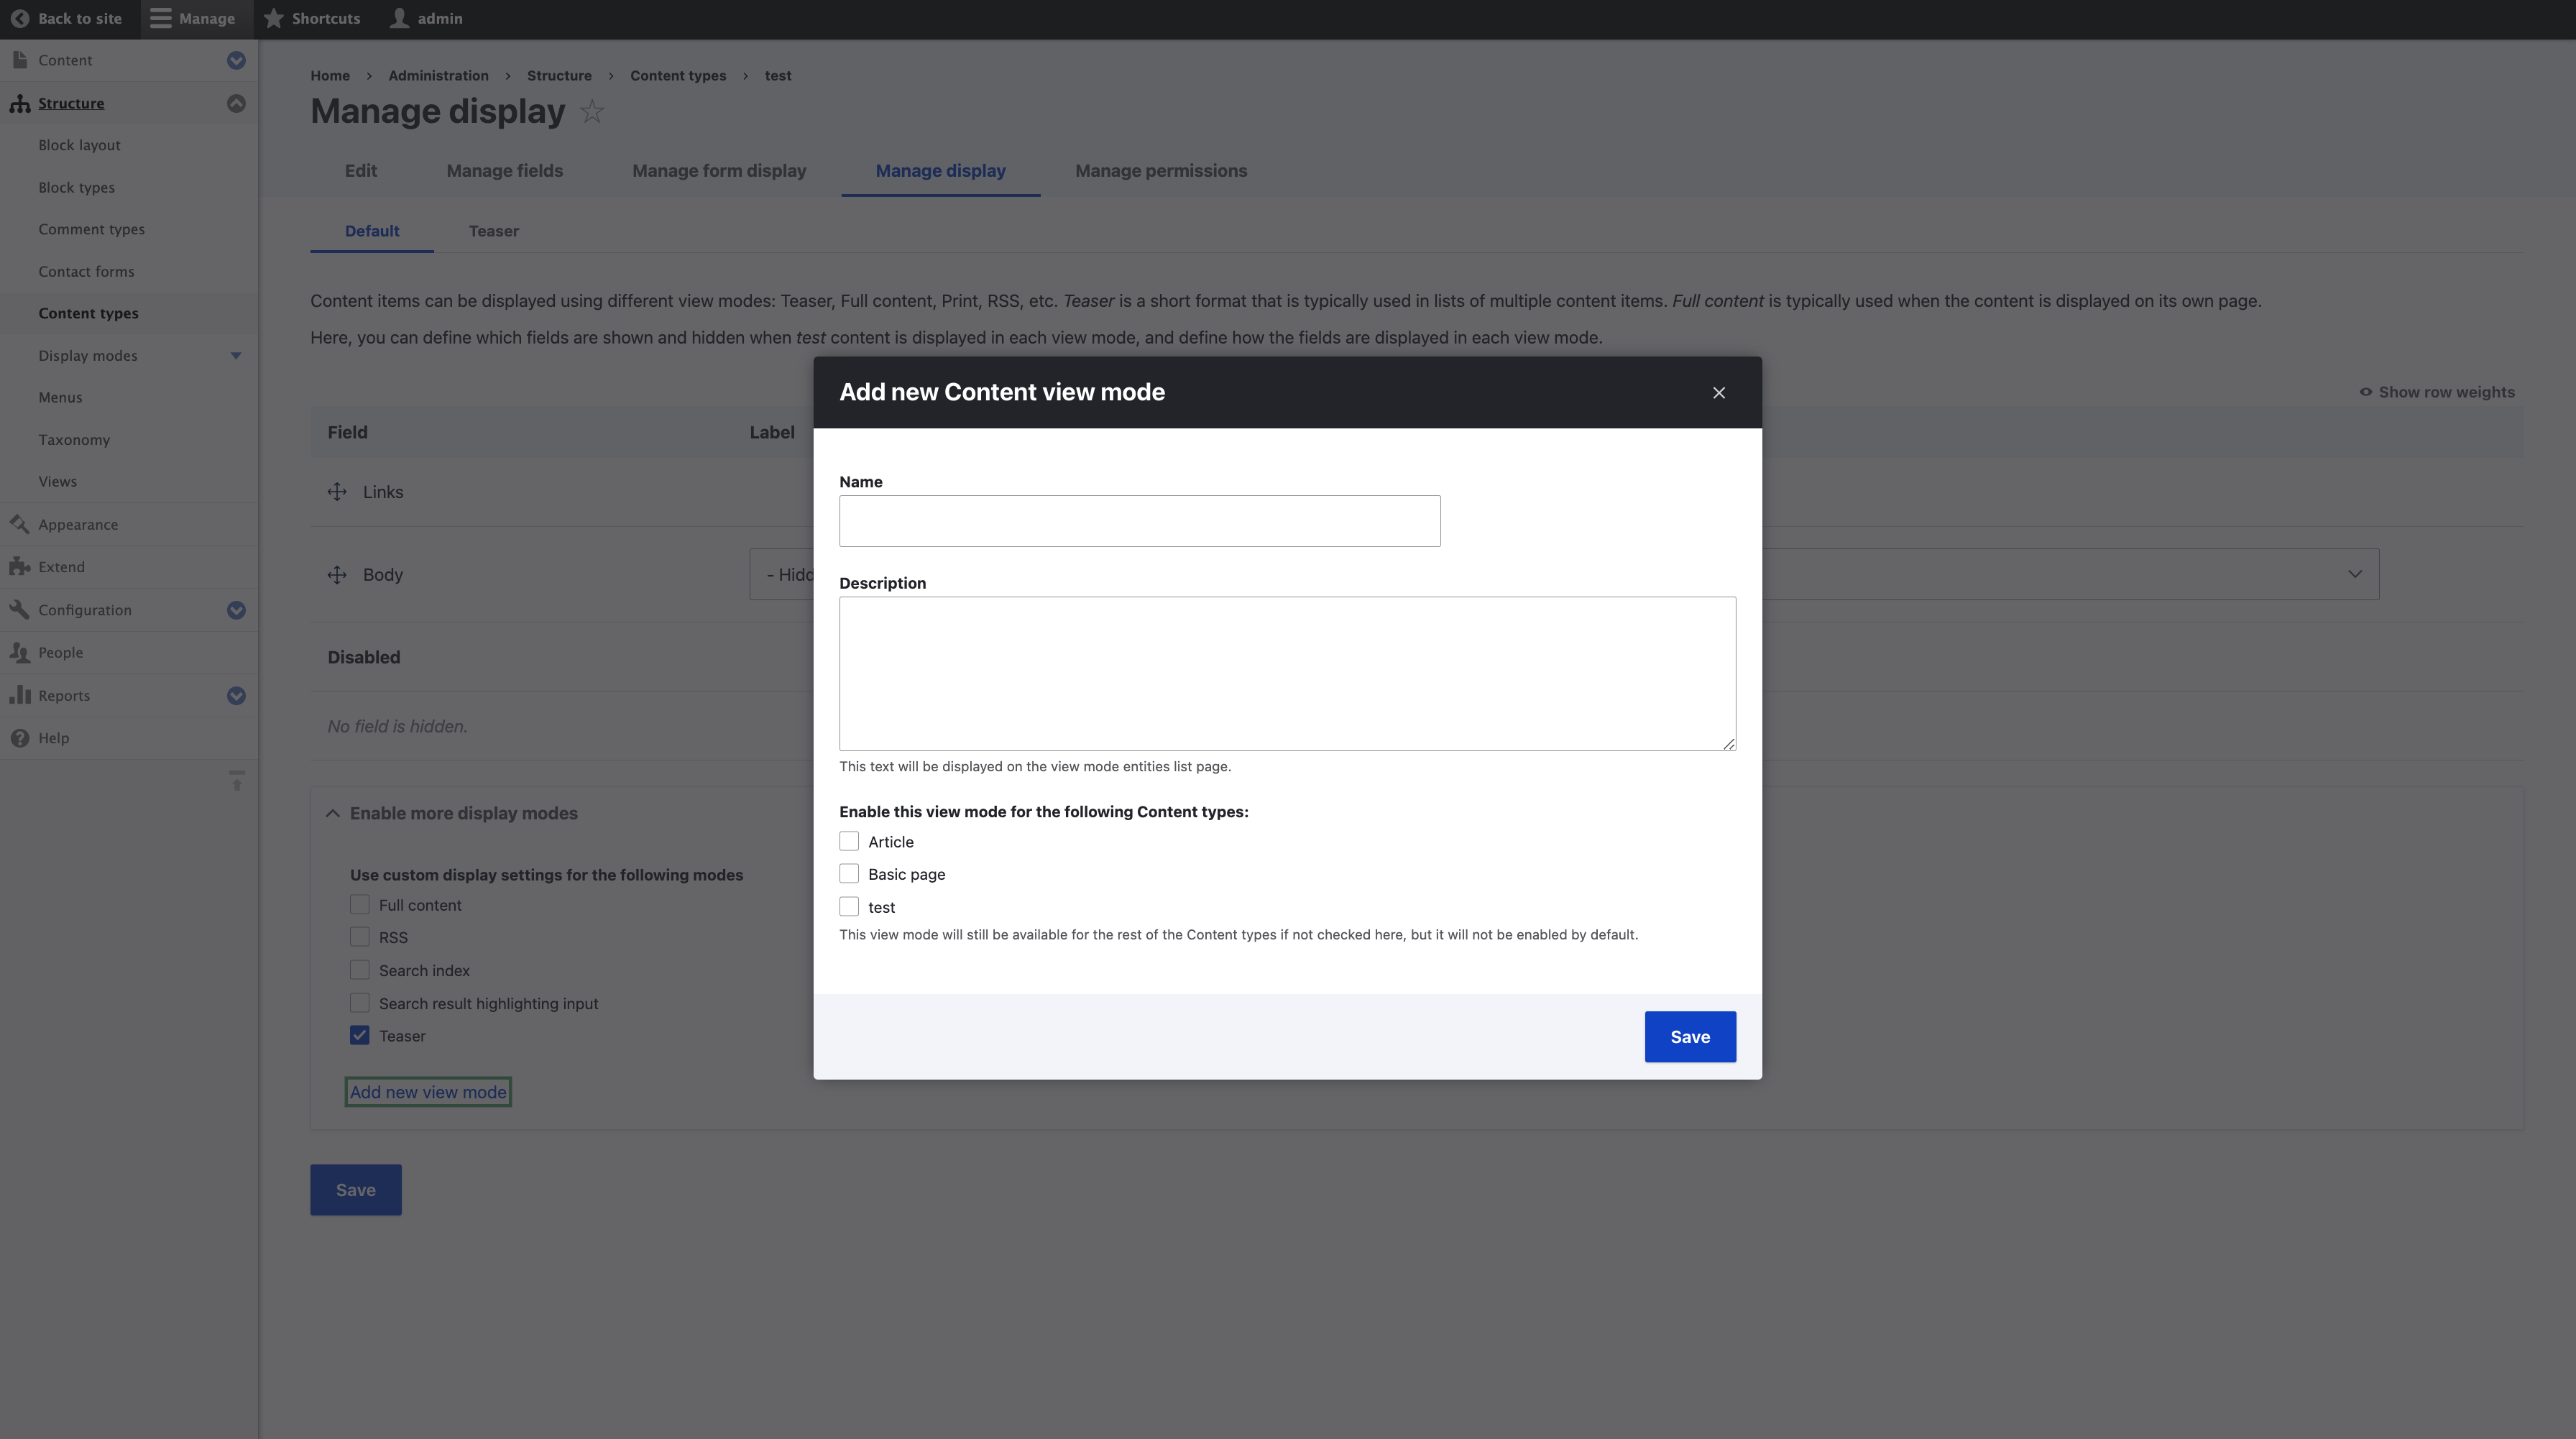Click the Back to site arrow icon
Image resolution: width=2576 pixels, height=1439 pixels.
20,18
